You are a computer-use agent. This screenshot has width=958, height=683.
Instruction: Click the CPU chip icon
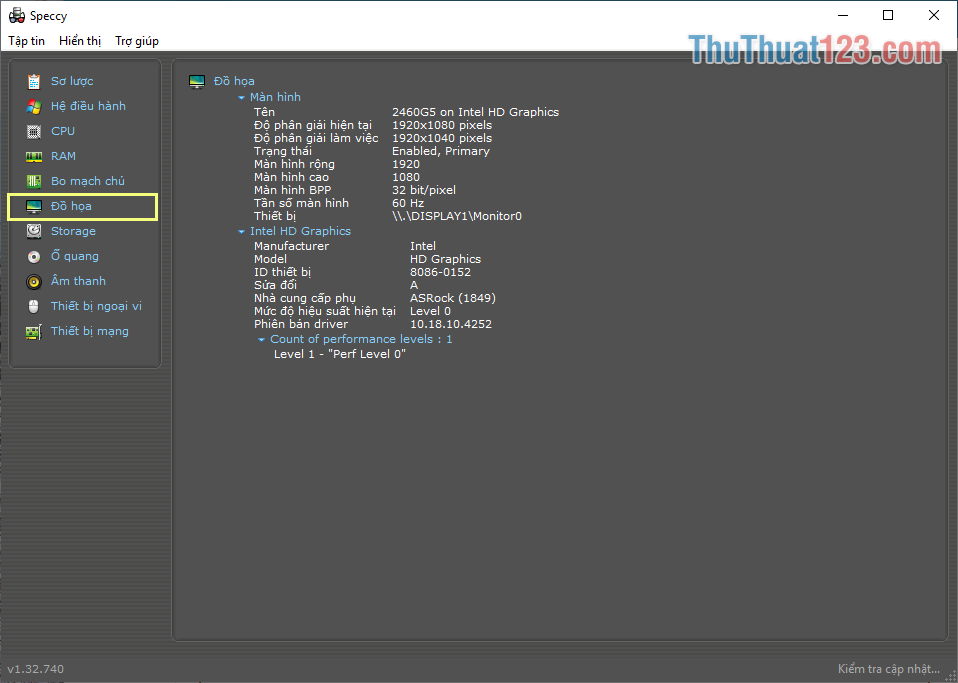click(34, 131)
